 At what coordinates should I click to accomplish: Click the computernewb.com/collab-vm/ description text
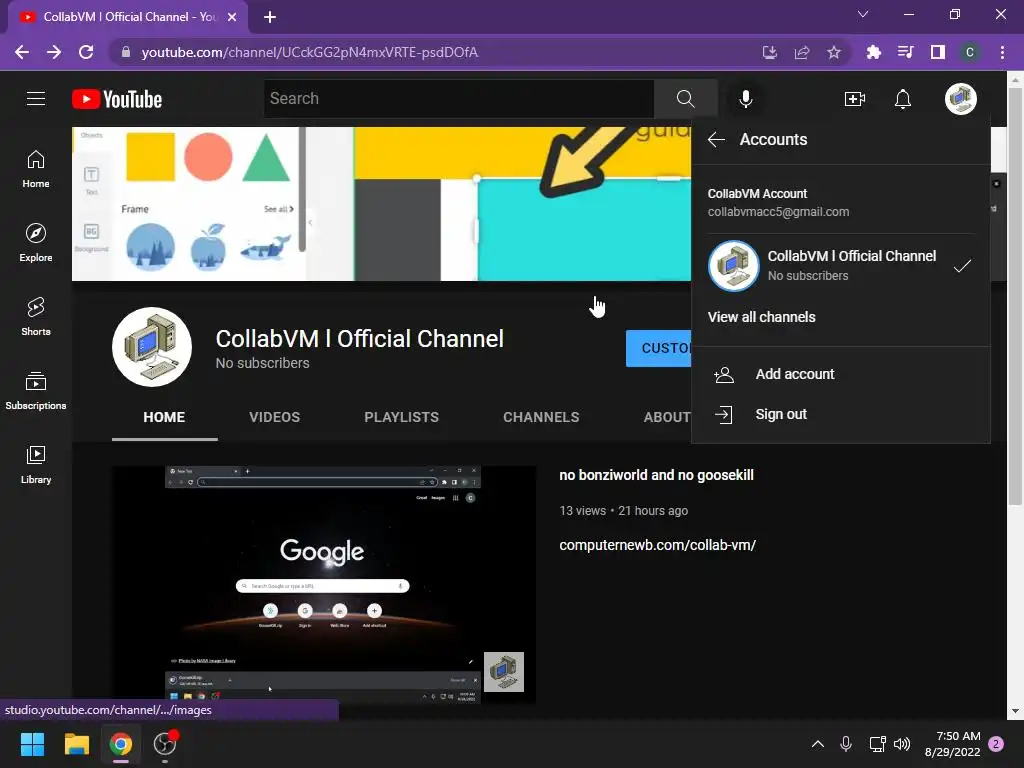(657, 545)
